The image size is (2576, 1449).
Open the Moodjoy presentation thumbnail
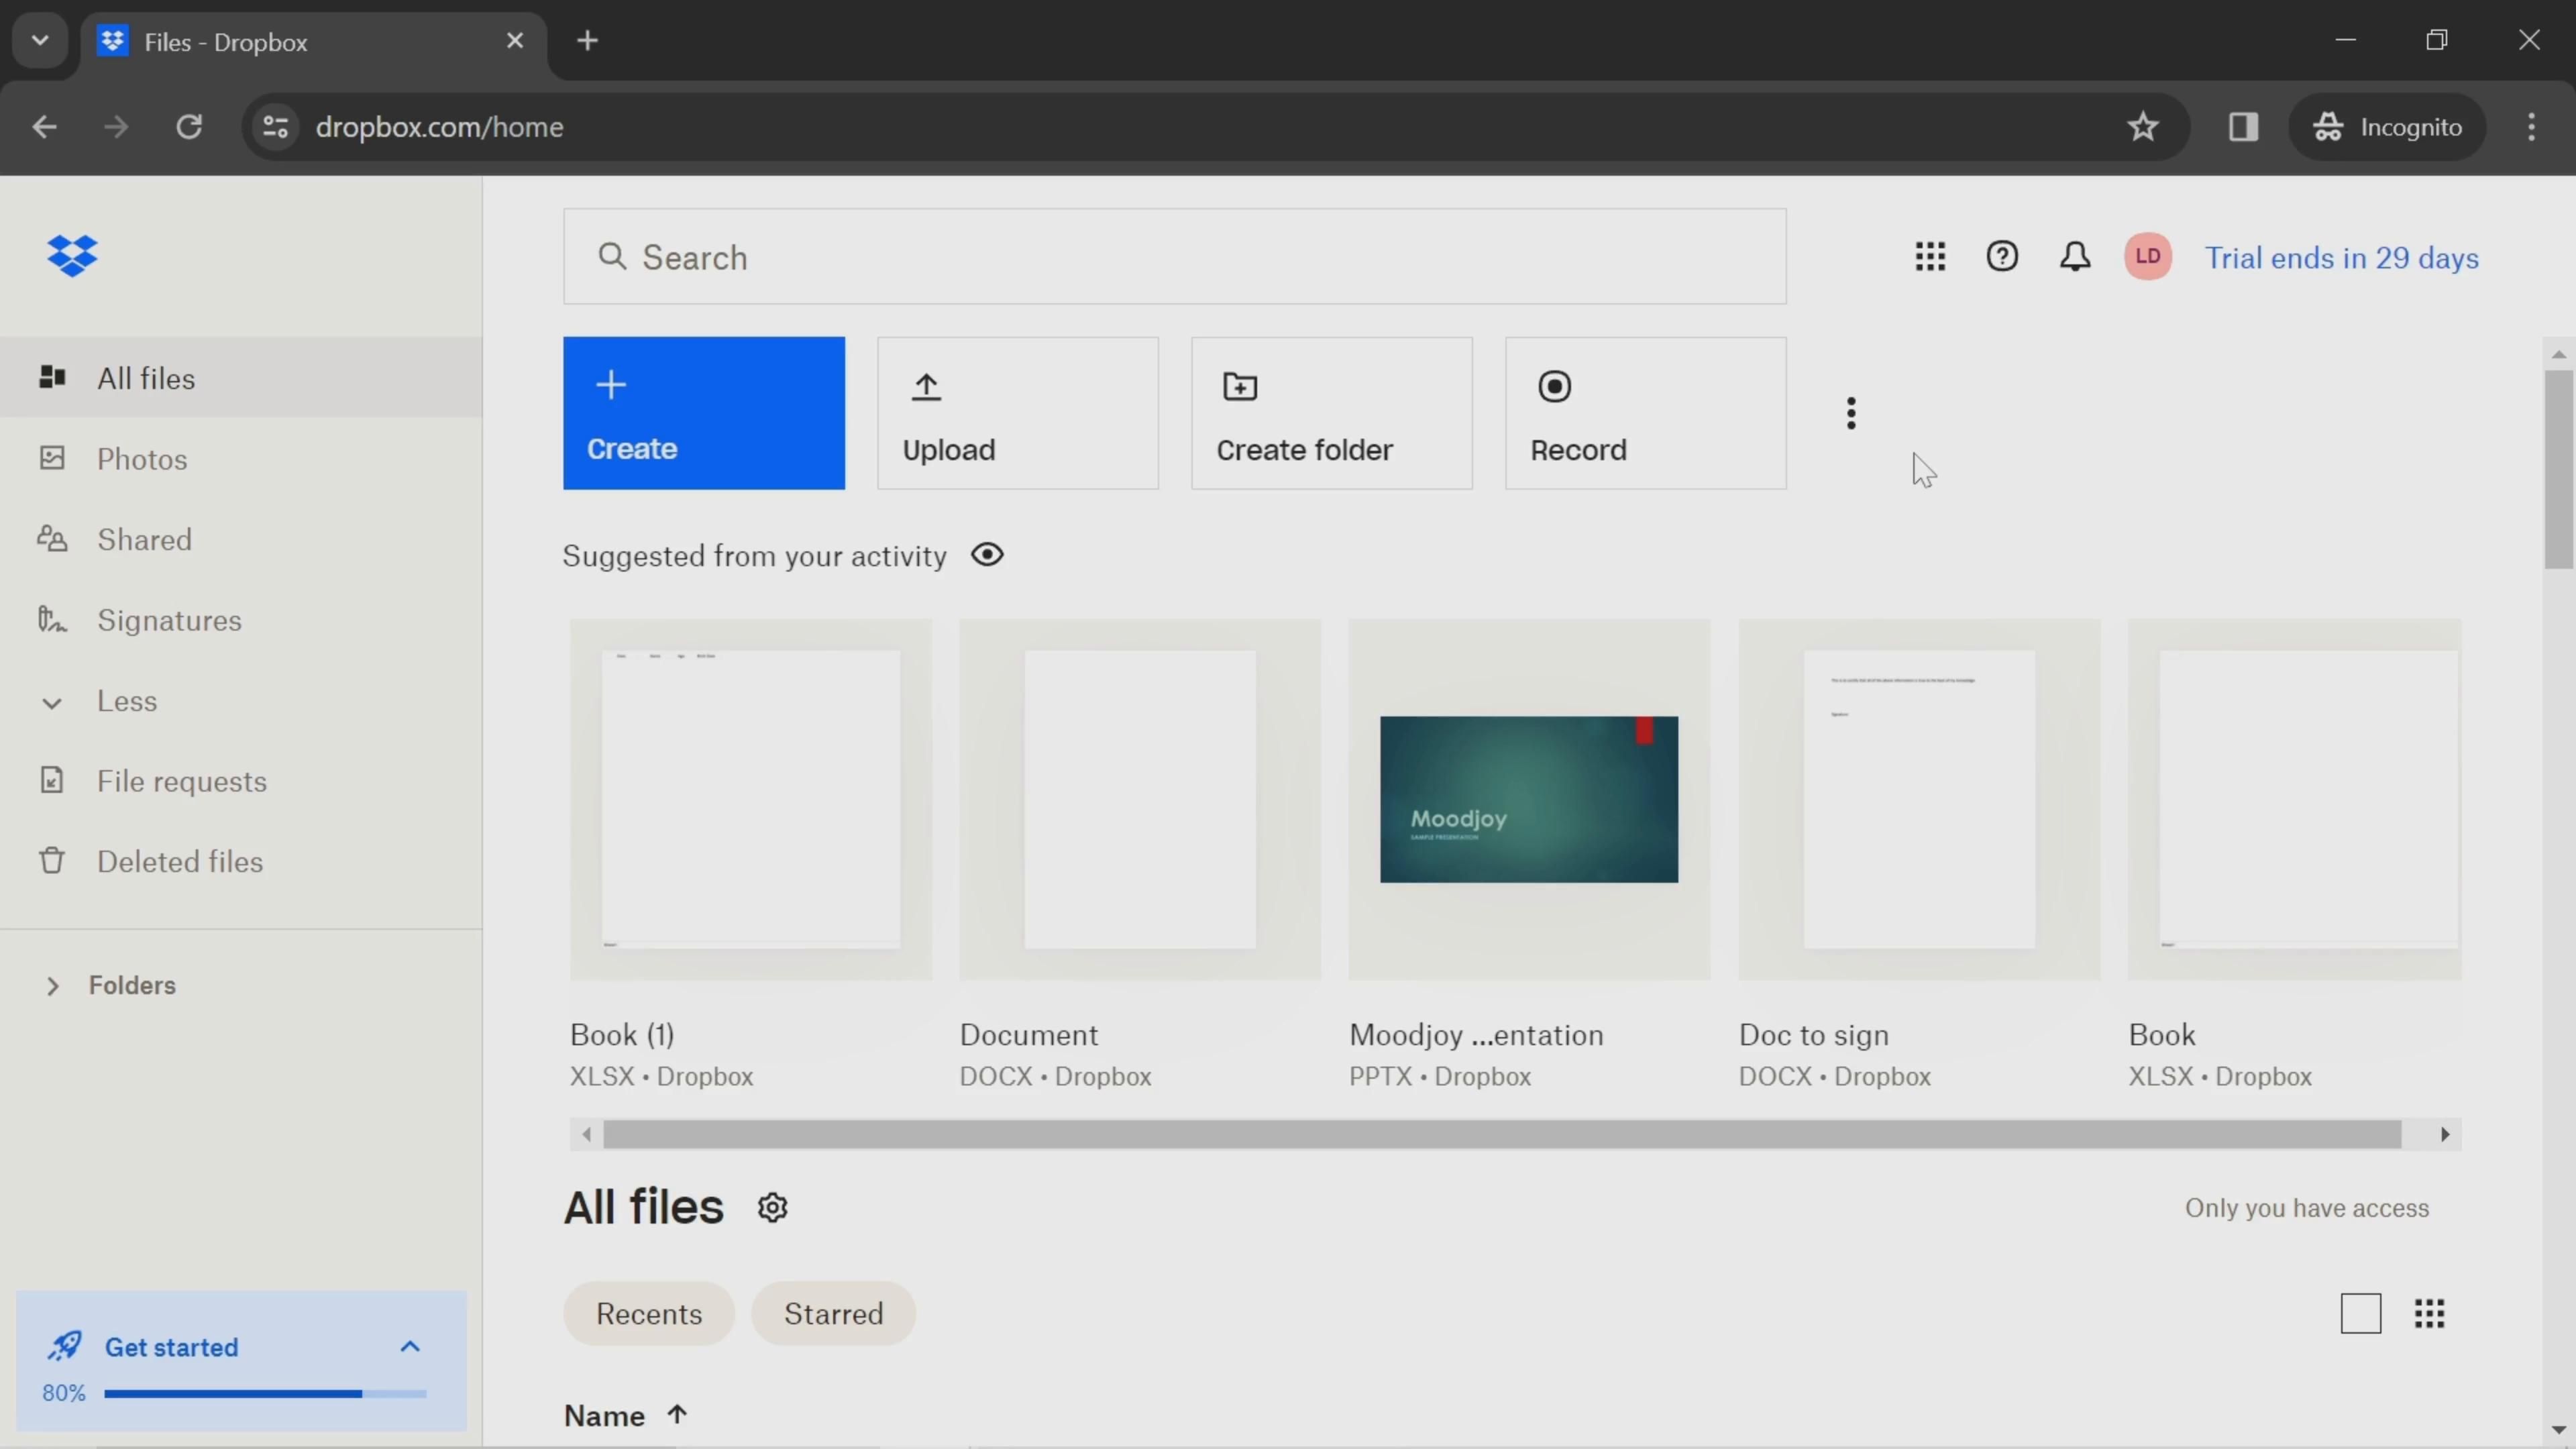(1528, 799)
